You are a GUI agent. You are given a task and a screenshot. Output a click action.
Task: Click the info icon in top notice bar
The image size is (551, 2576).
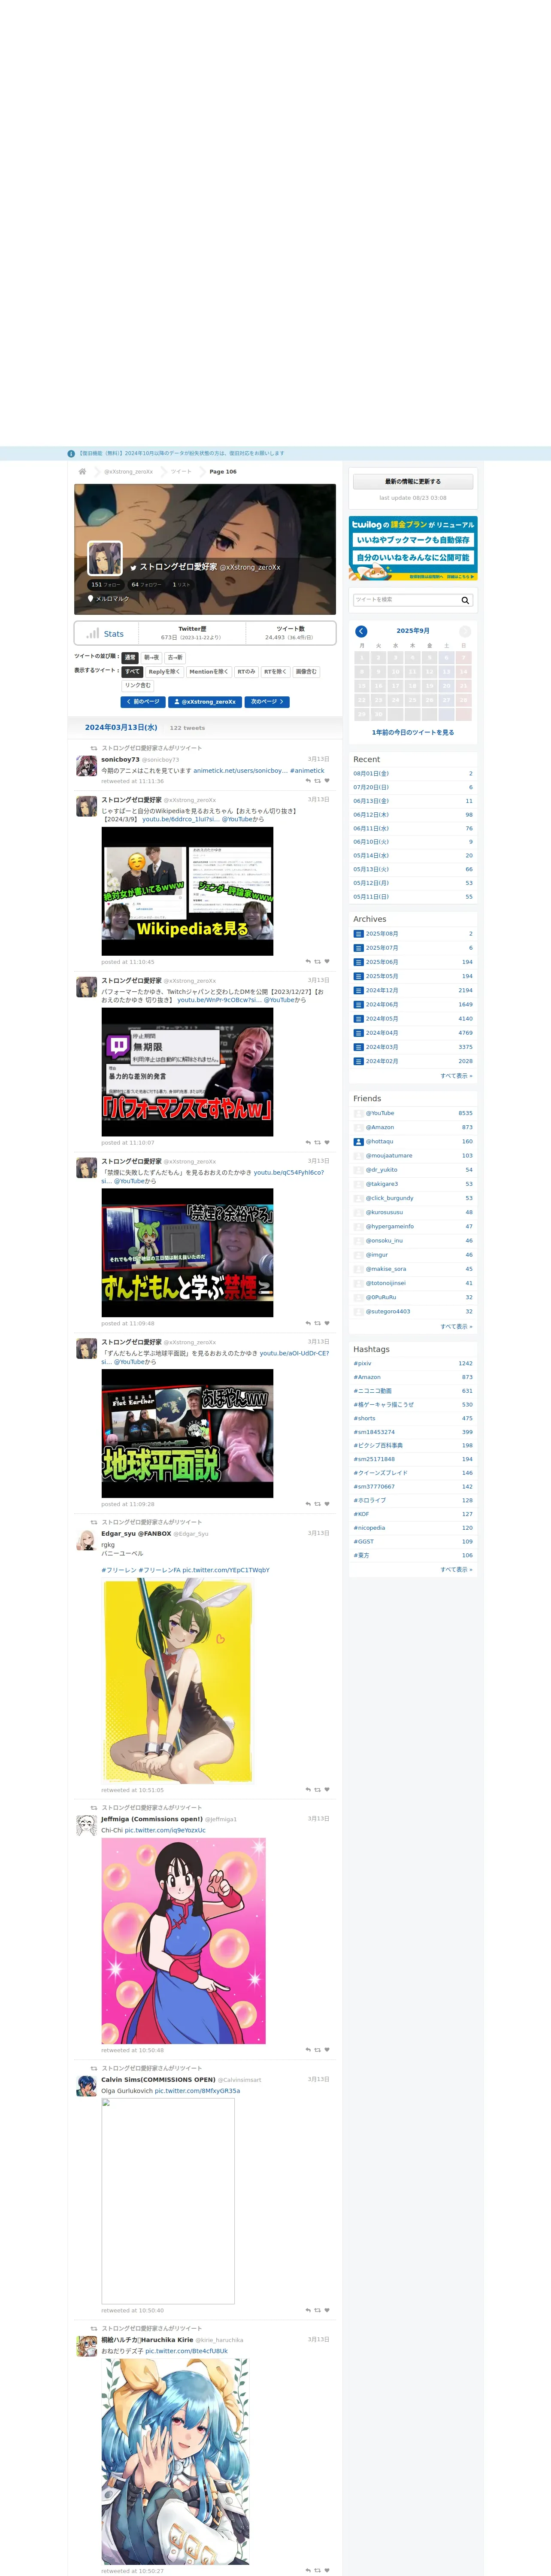pyautogui.click(x=71, y=453)
